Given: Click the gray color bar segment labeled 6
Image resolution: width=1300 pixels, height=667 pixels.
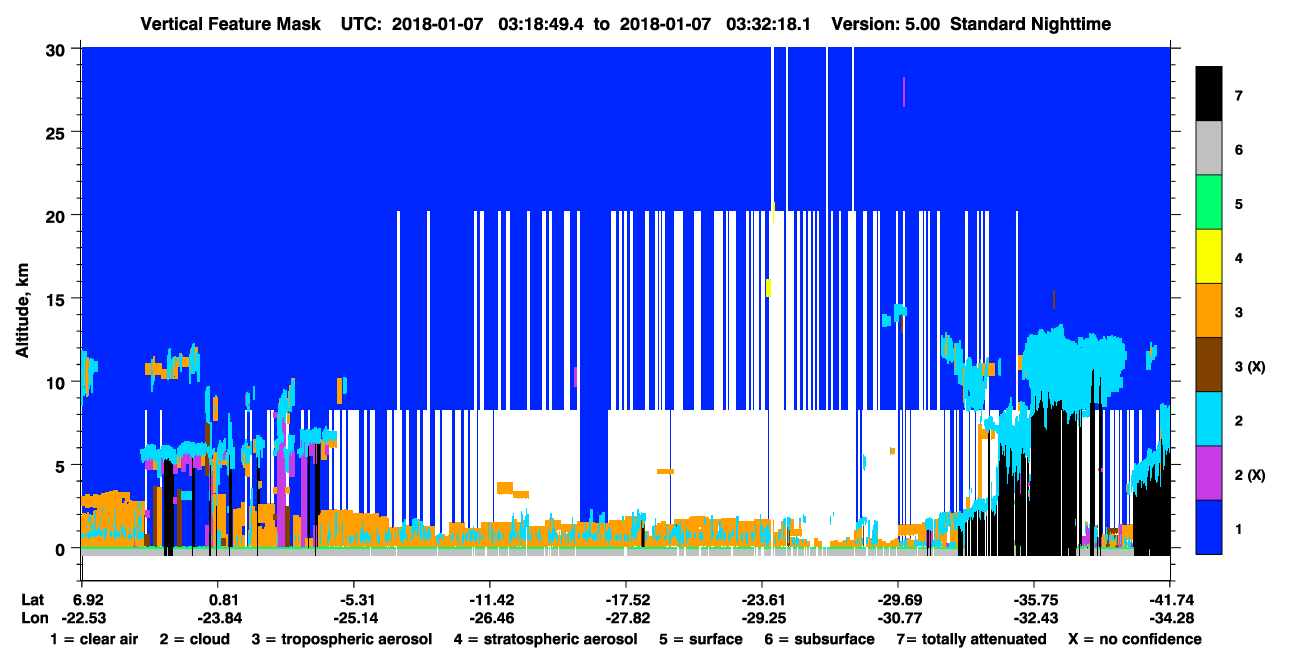Looking at the screenshot, I should [1209, 148].
